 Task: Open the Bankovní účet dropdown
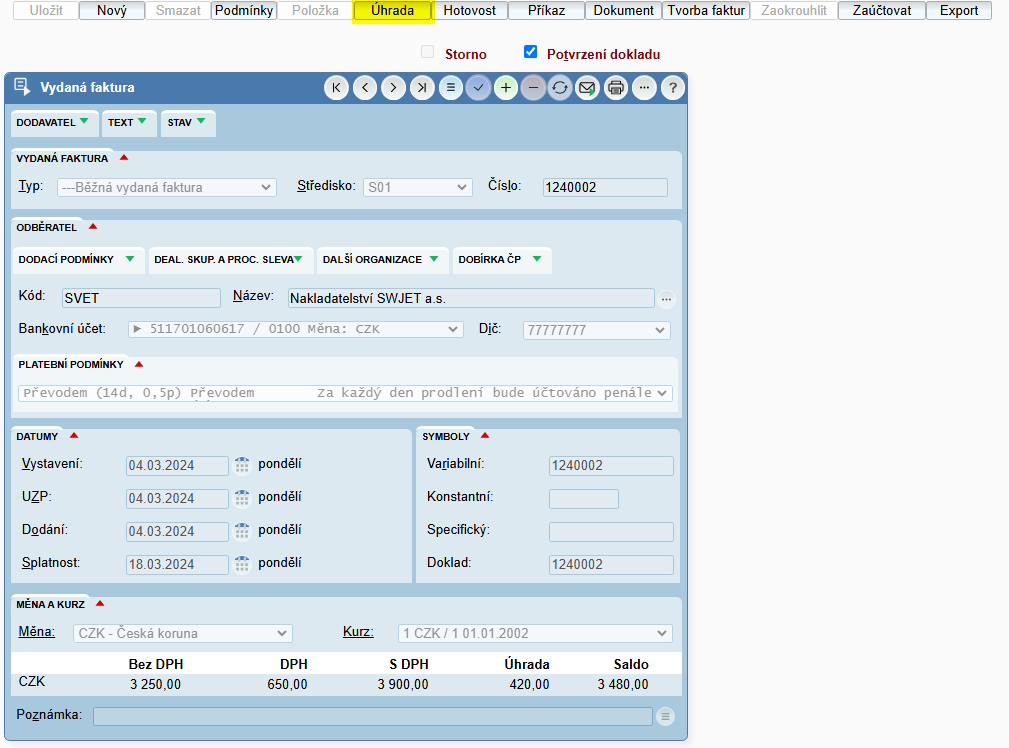(296, 329)
